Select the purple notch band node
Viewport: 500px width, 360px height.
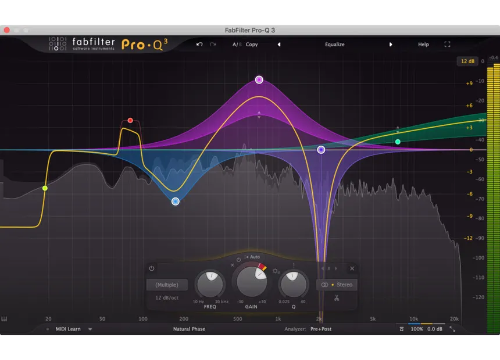pyautogui.click(x=321, y=150)
